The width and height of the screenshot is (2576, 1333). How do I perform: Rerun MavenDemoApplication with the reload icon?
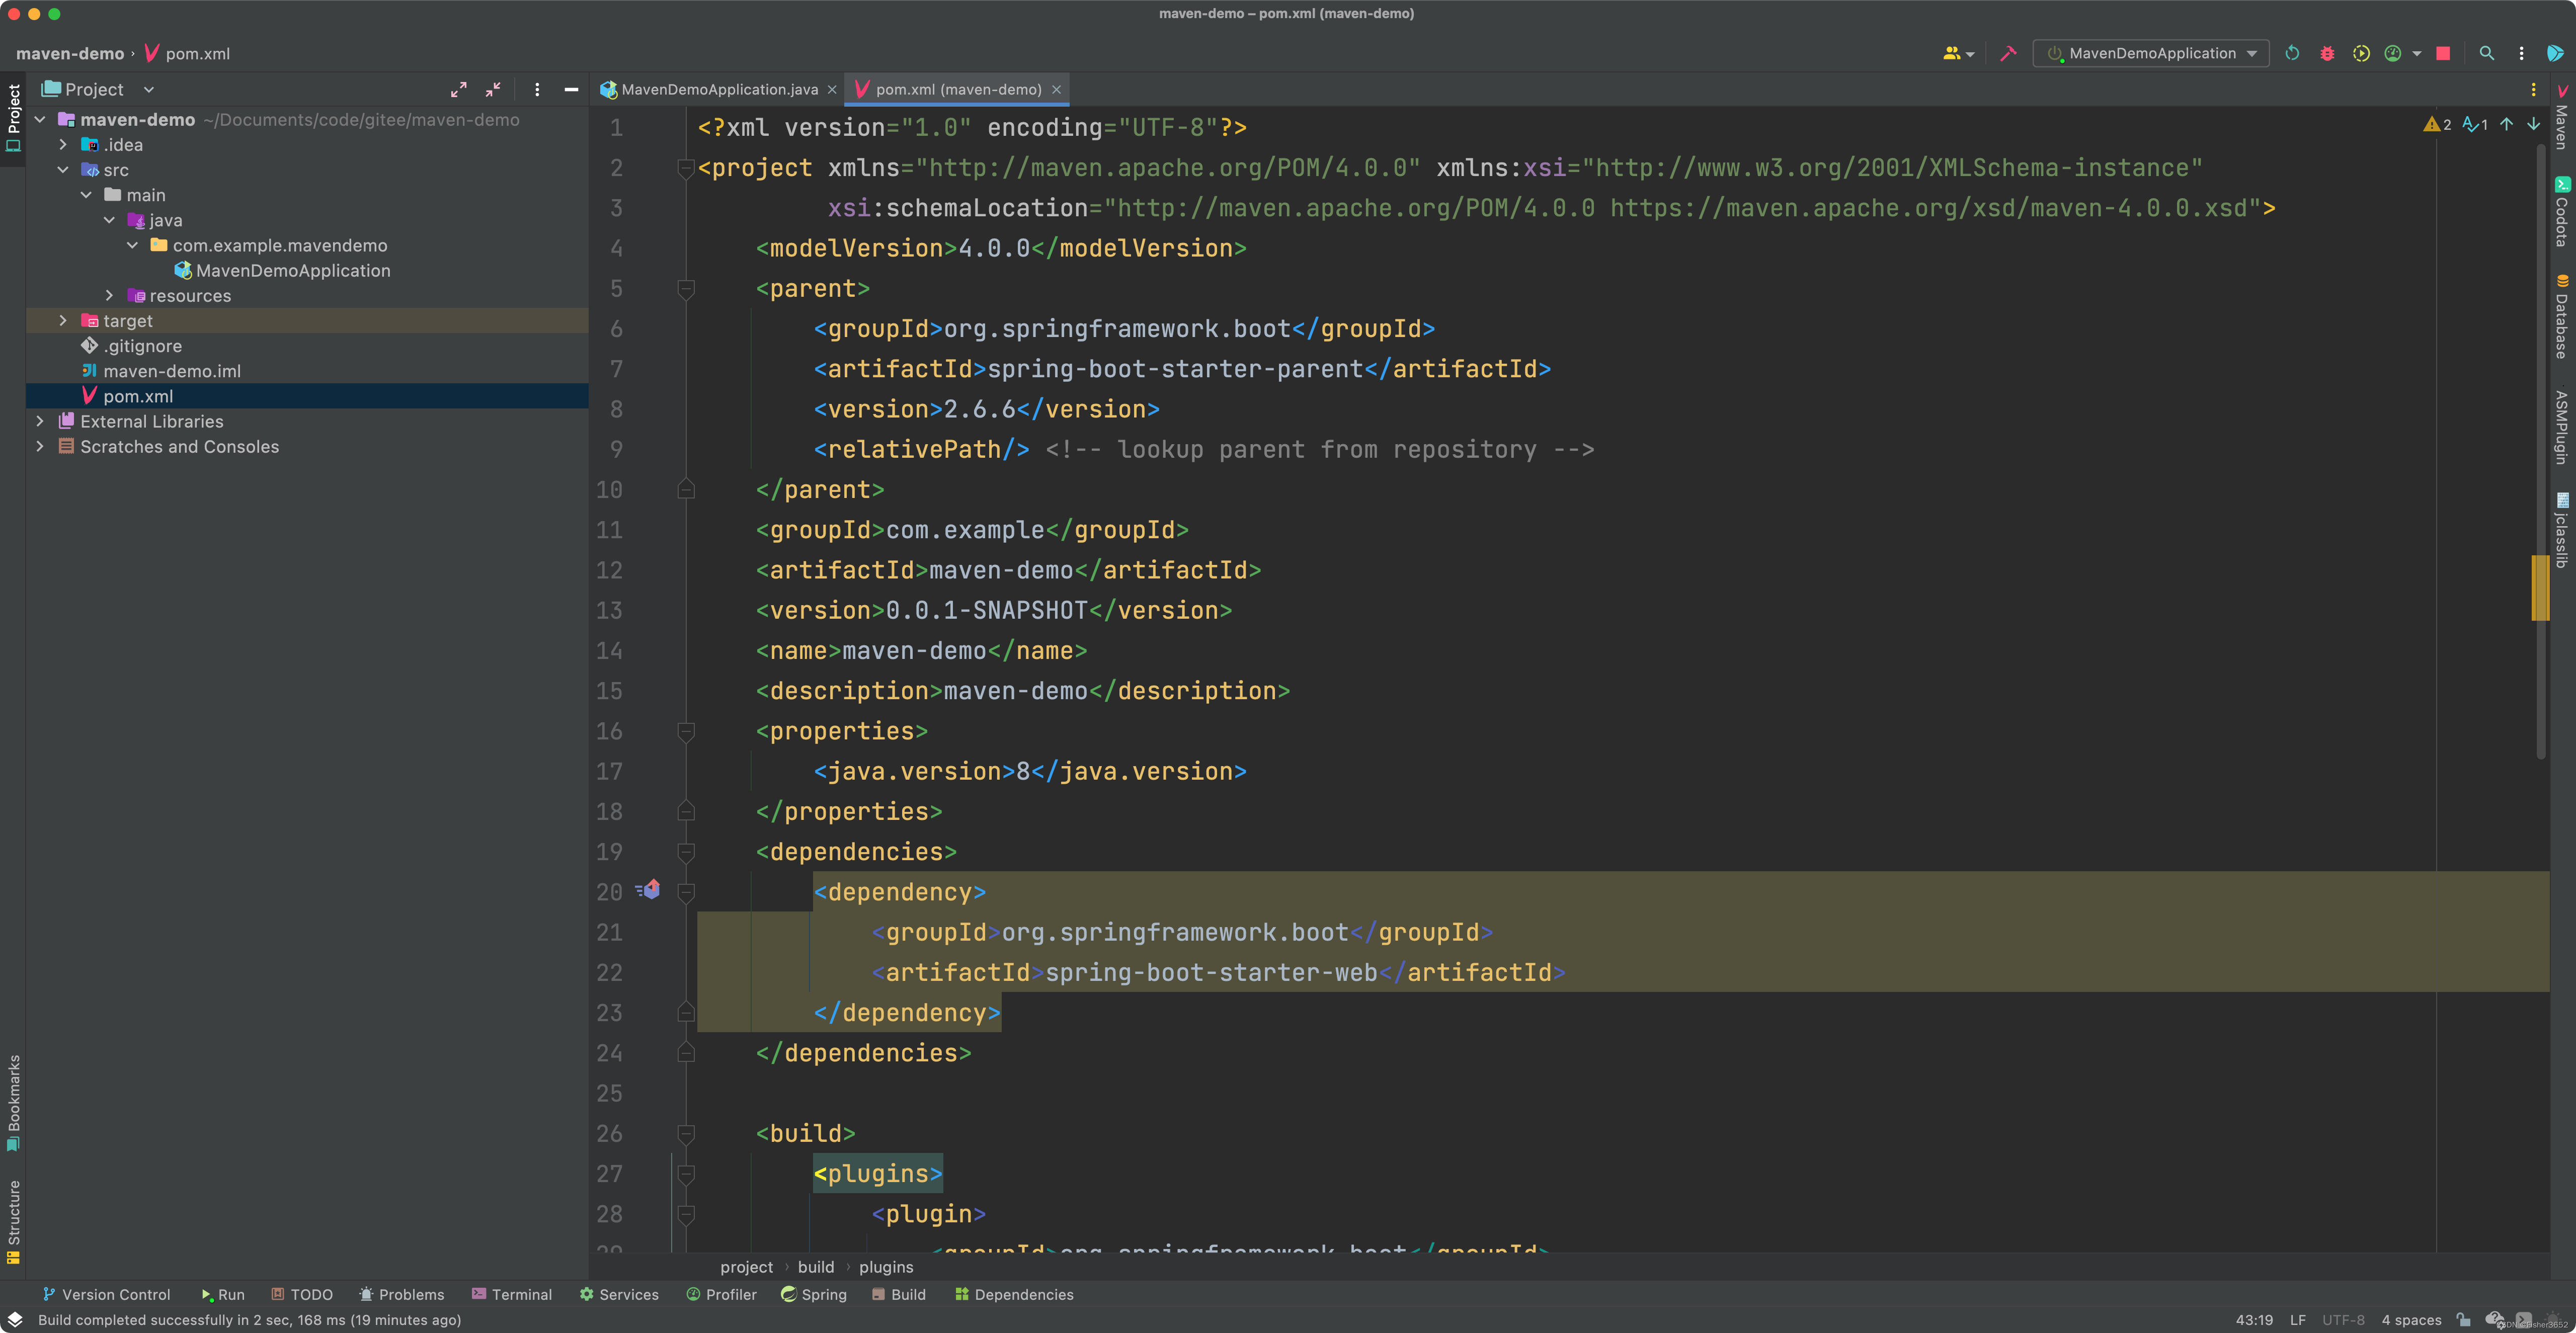pos(2292,53)
